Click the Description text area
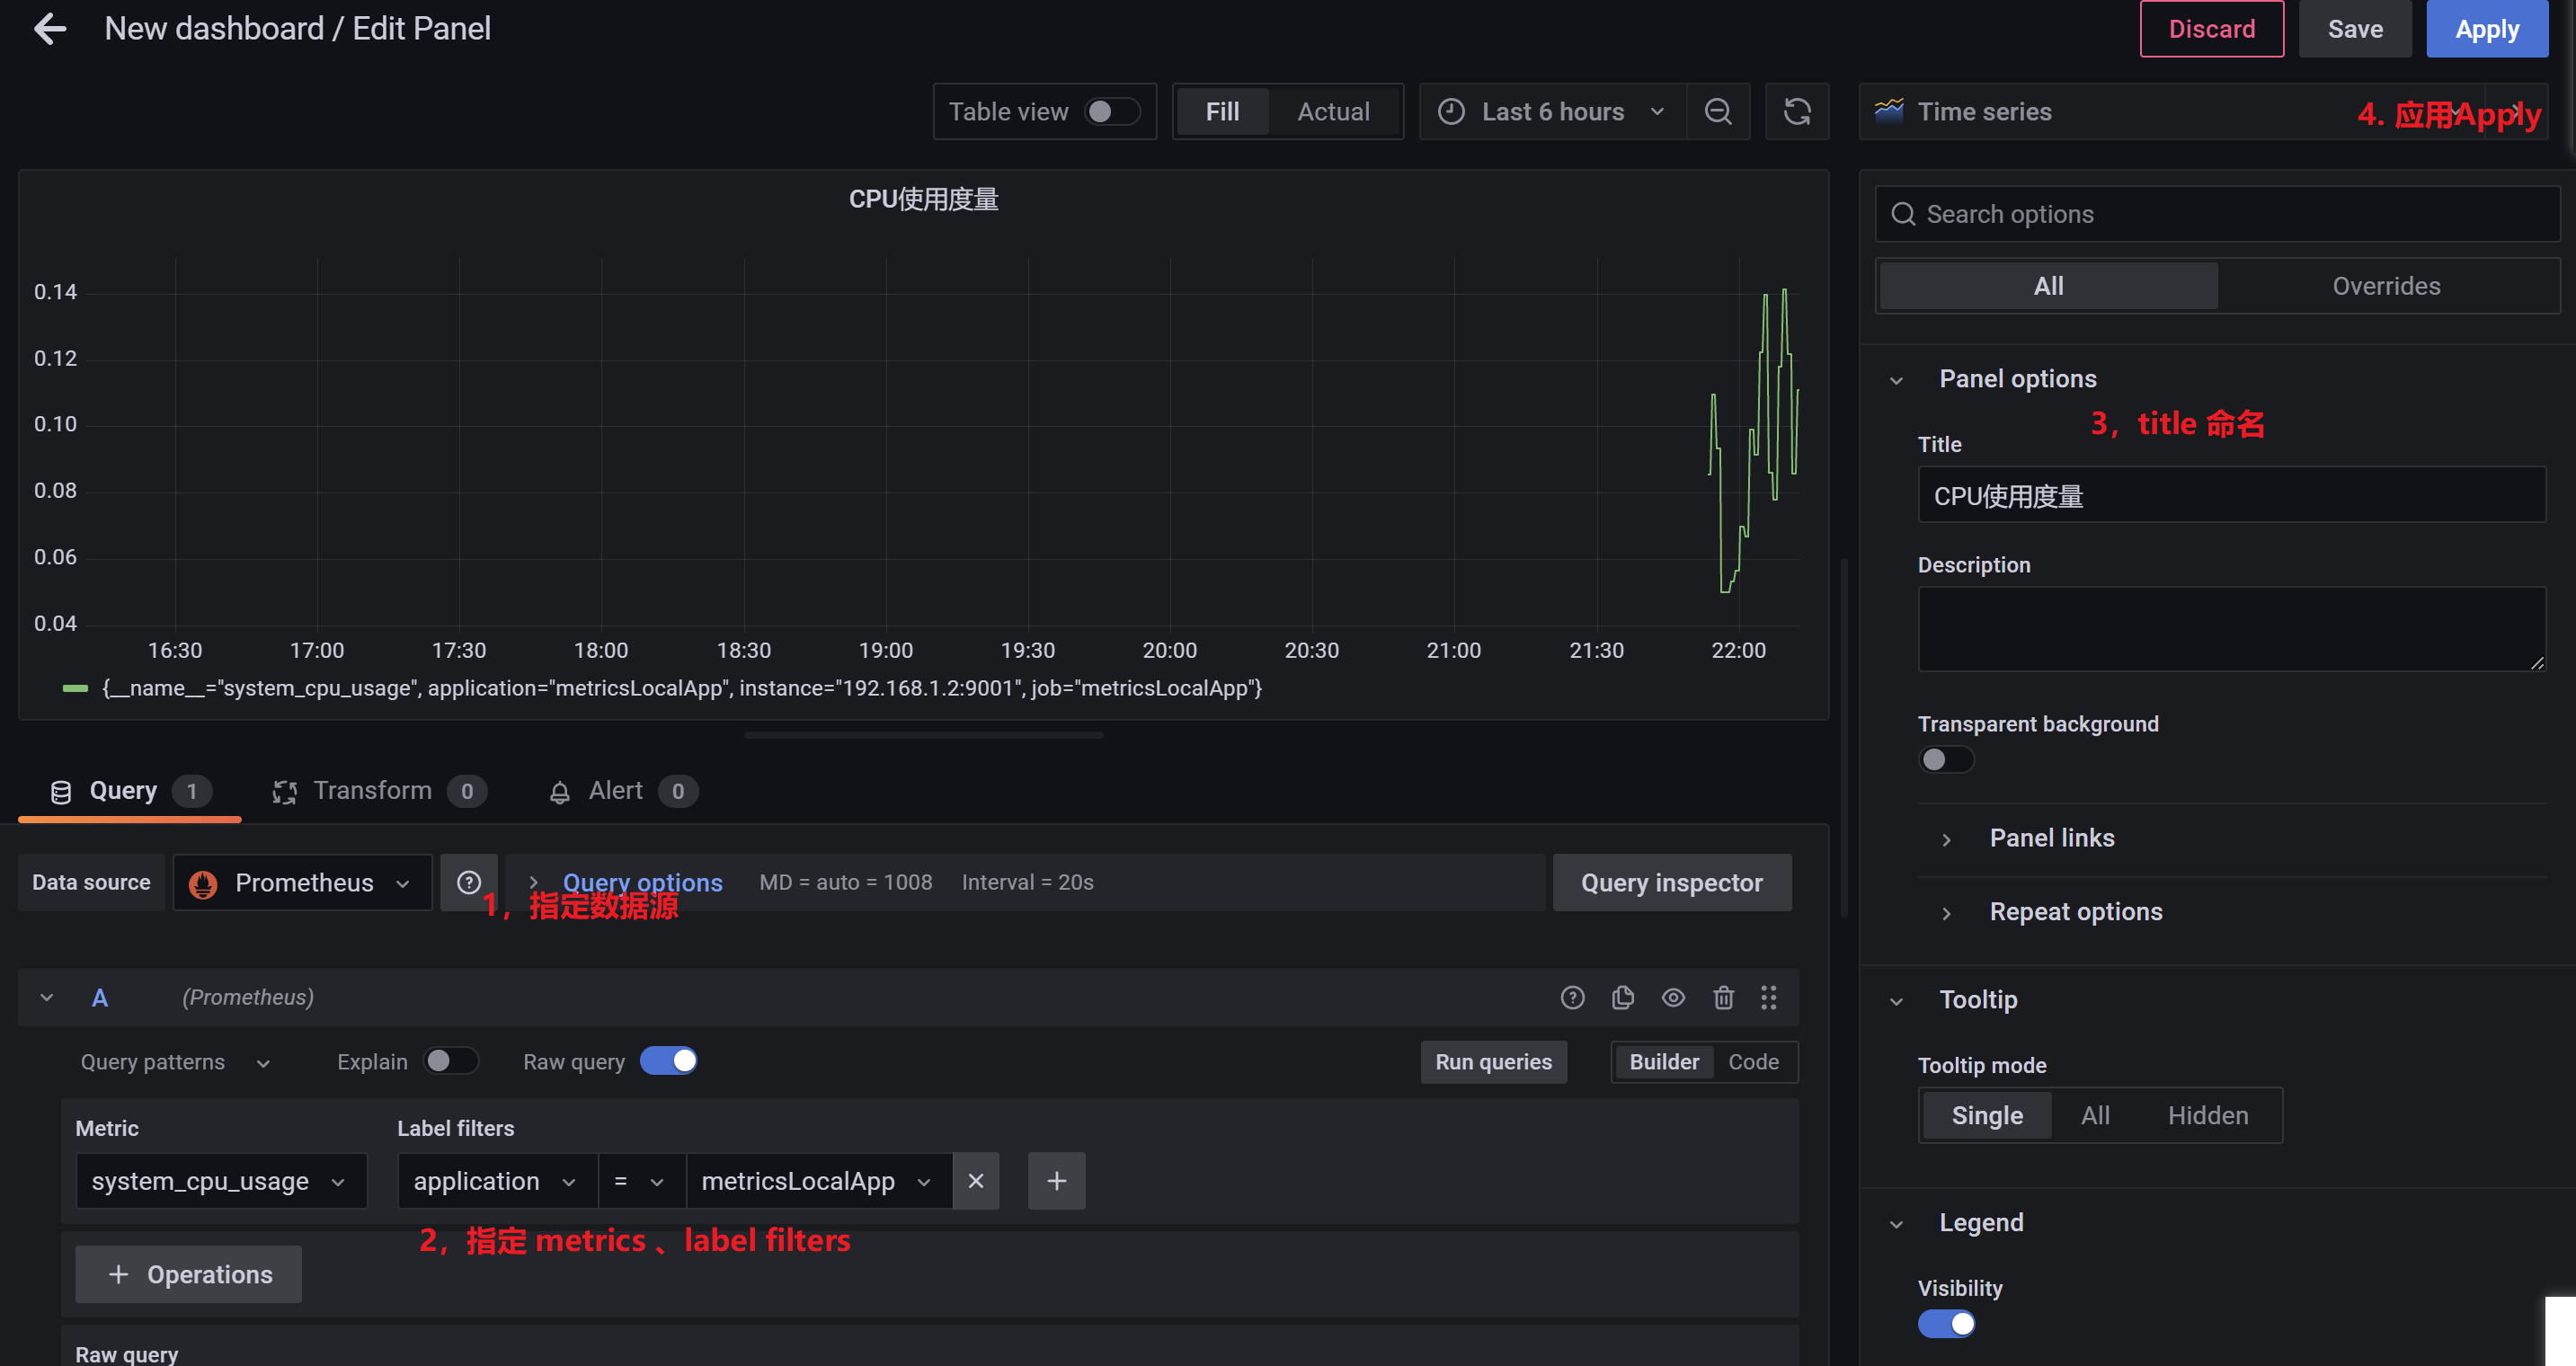This screenshot has height=1366, width=2576. [x=2231, y=628]
